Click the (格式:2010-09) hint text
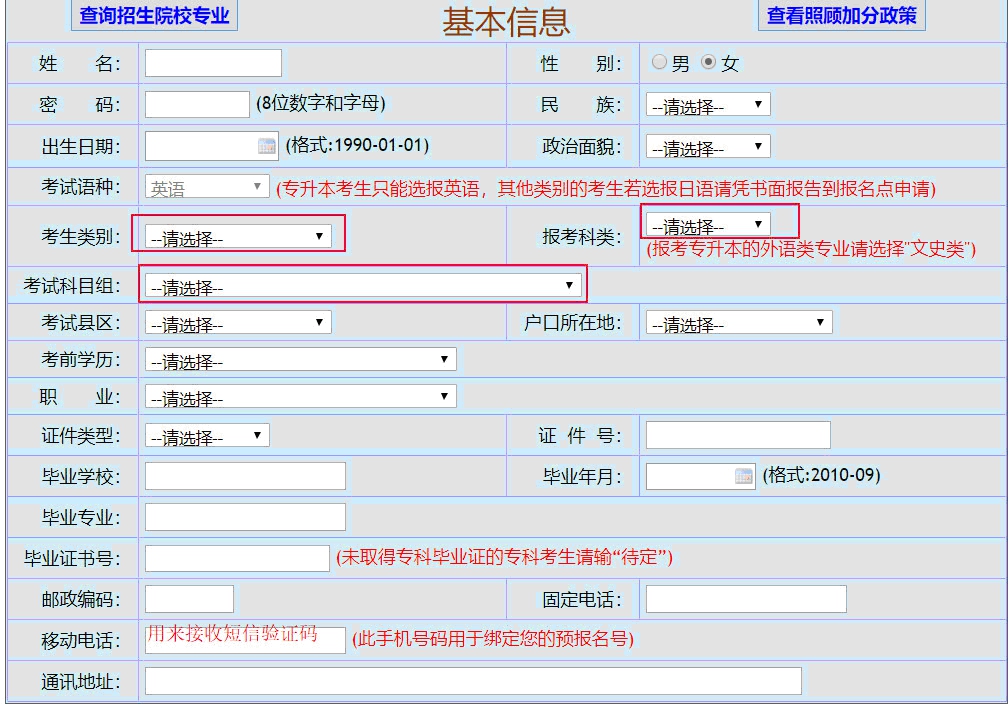Viewport: 1008px width, 704px height. tap(821, 475)
